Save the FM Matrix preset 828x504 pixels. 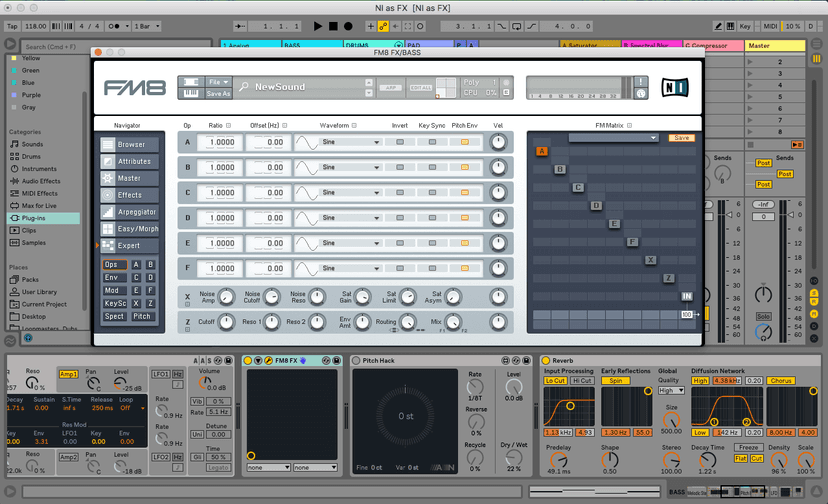pyautogui.click(x=682, y=138)
